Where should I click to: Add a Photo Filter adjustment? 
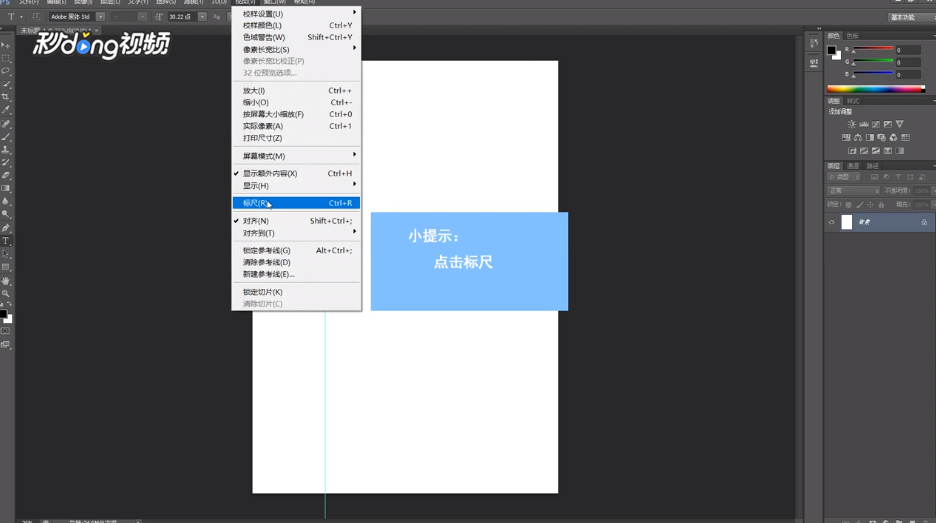882,137
